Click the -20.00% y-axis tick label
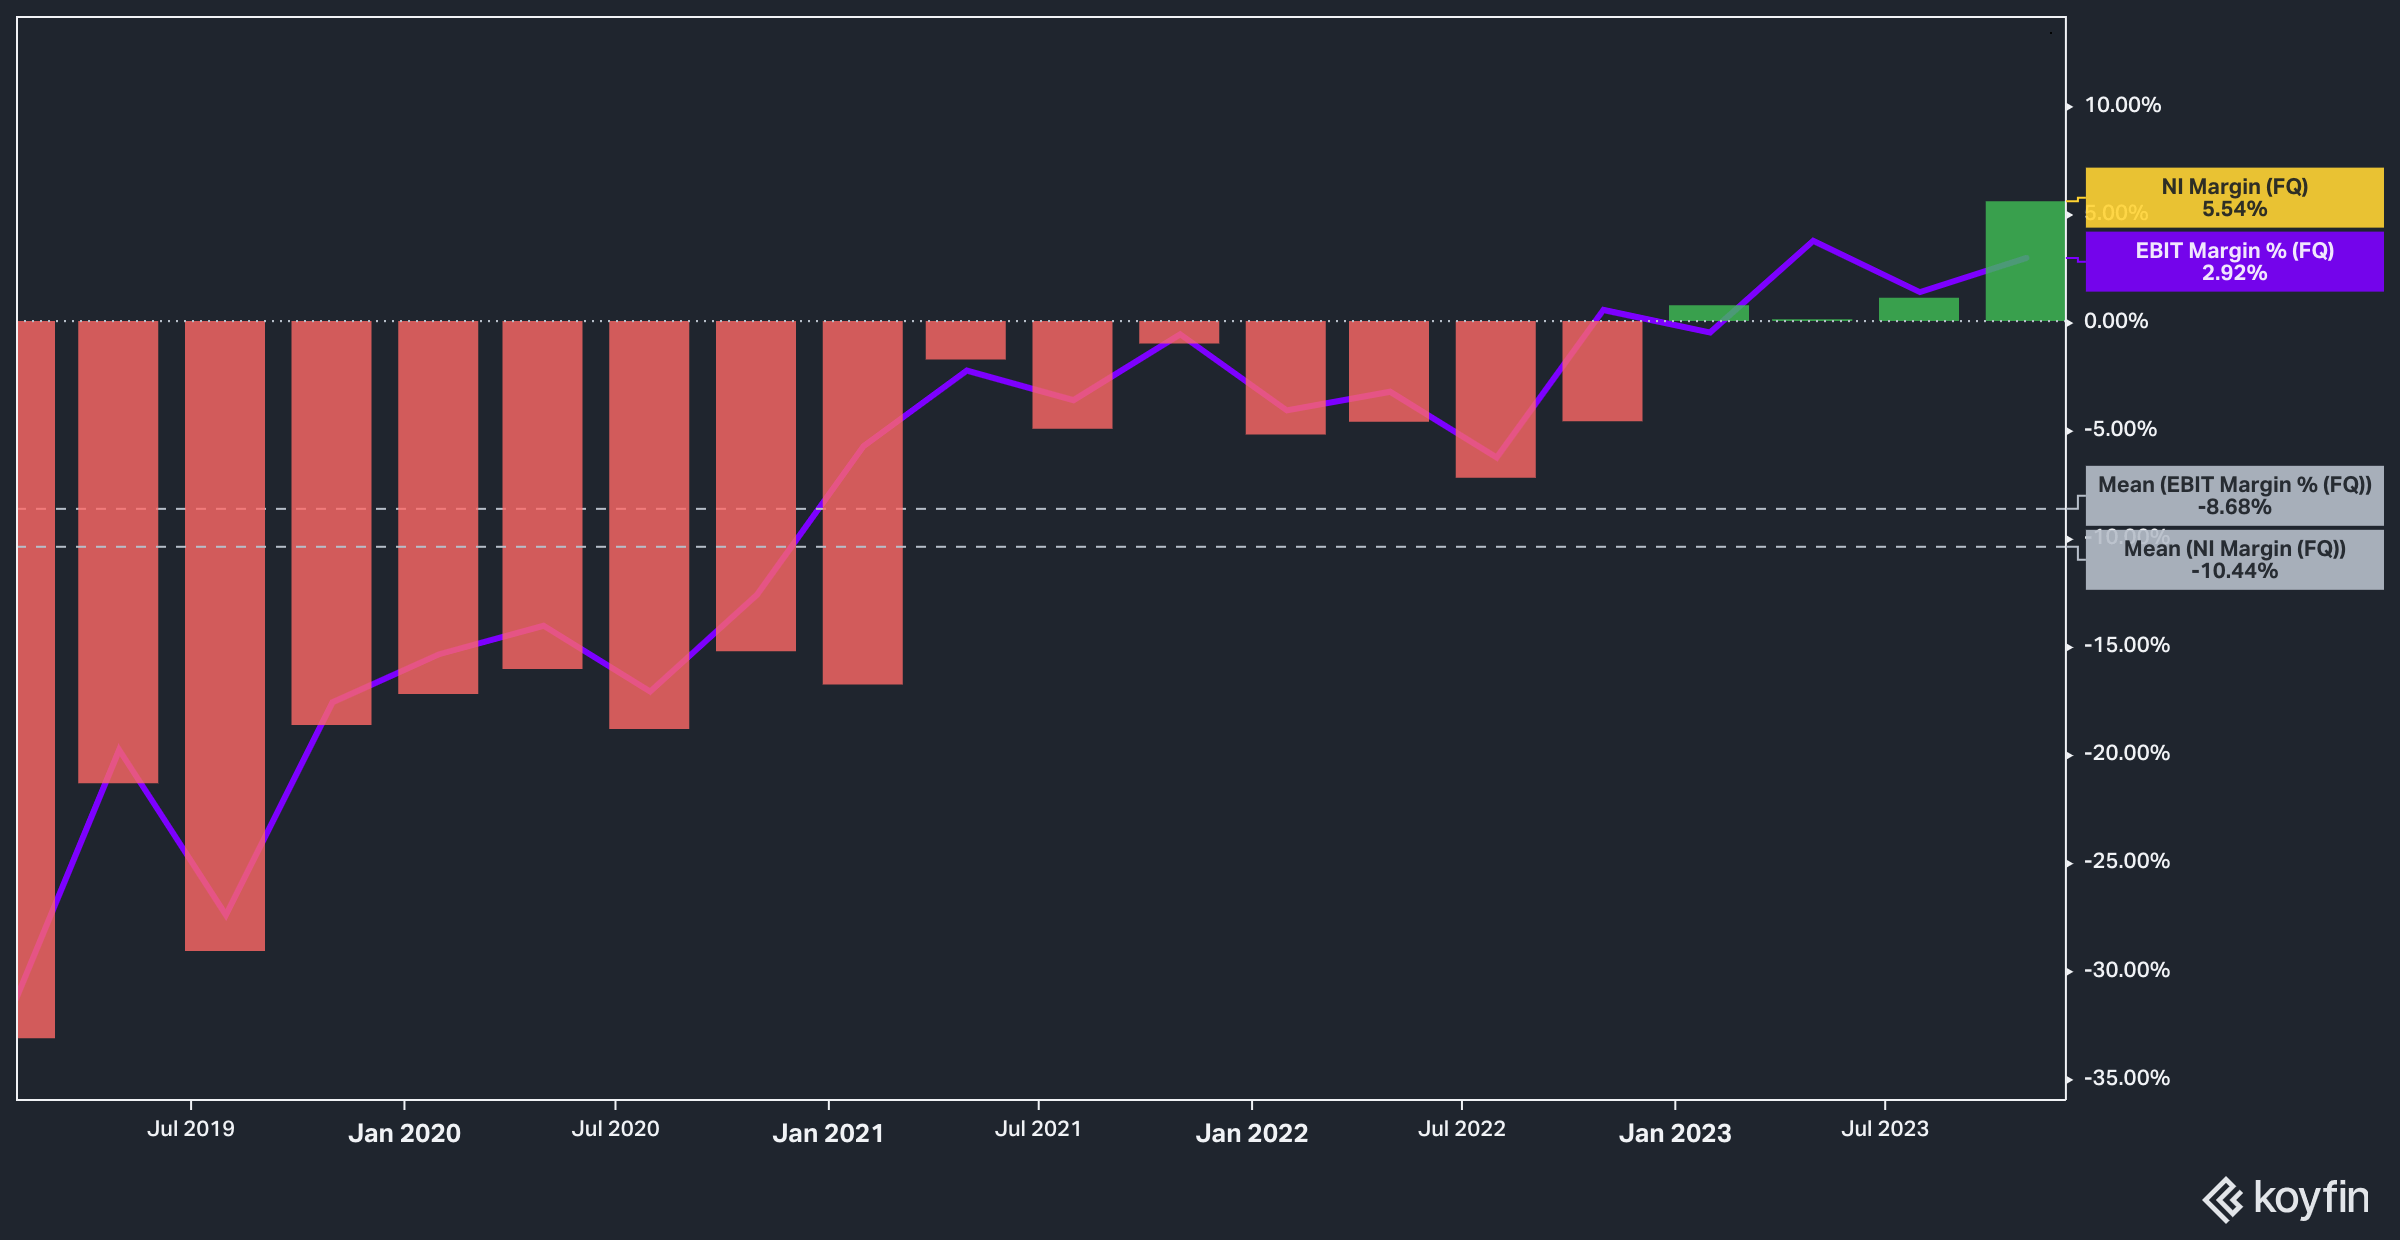2400x1240 pixels. [2126, 753]
